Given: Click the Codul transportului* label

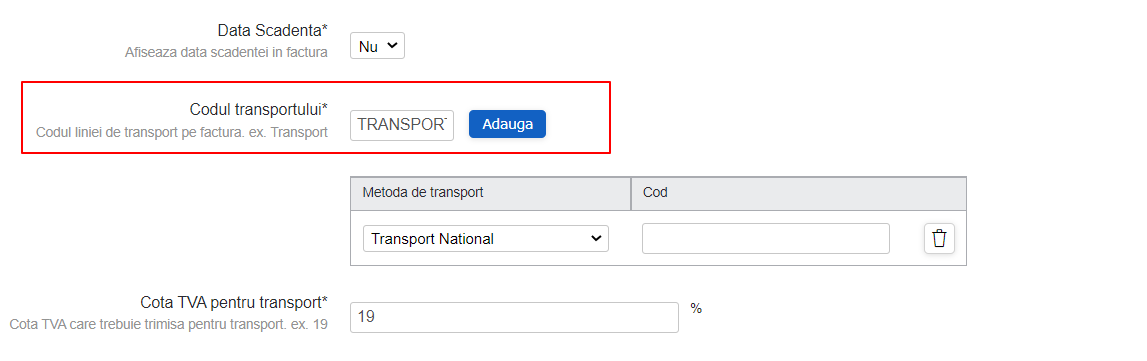Looking at the screenshot, I should click(x=258, y=110).
